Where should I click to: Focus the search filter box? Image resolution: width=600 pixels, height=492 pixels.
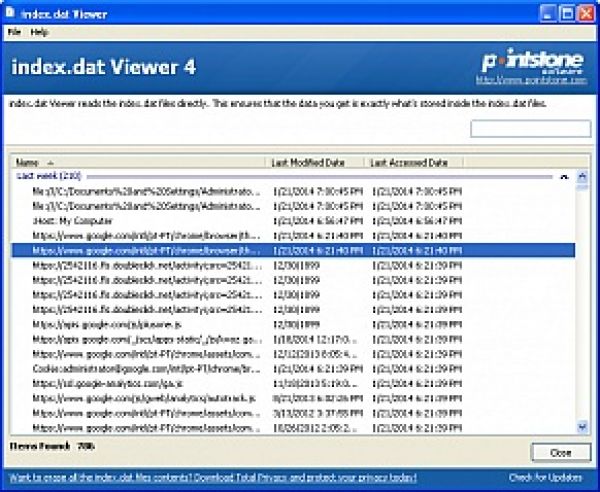click(530, 129)
